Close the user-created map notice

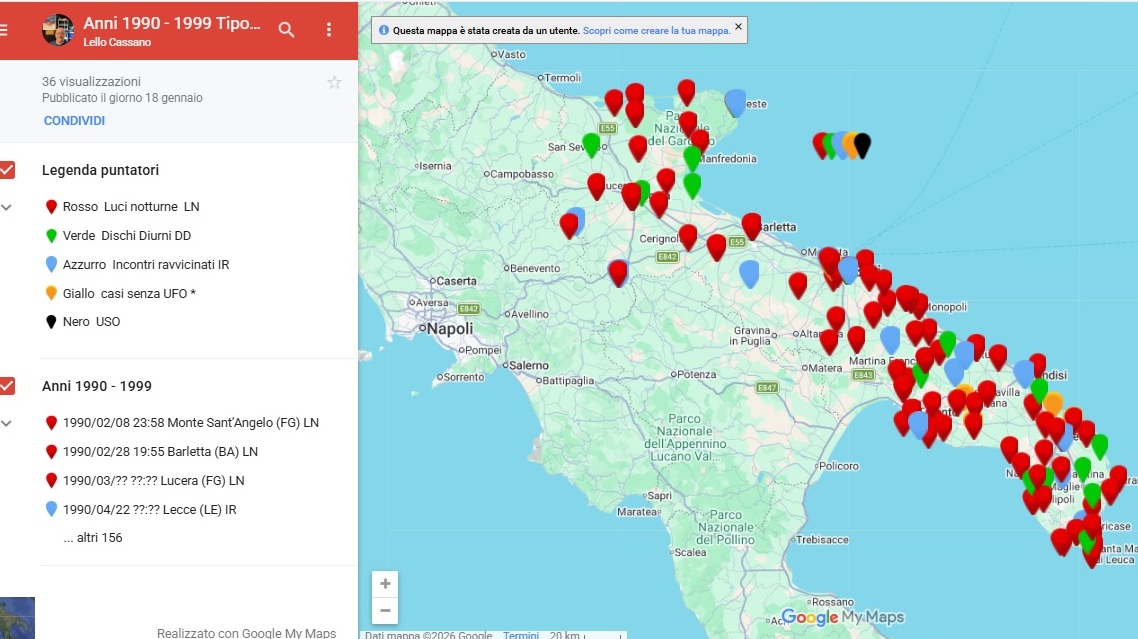738,27
